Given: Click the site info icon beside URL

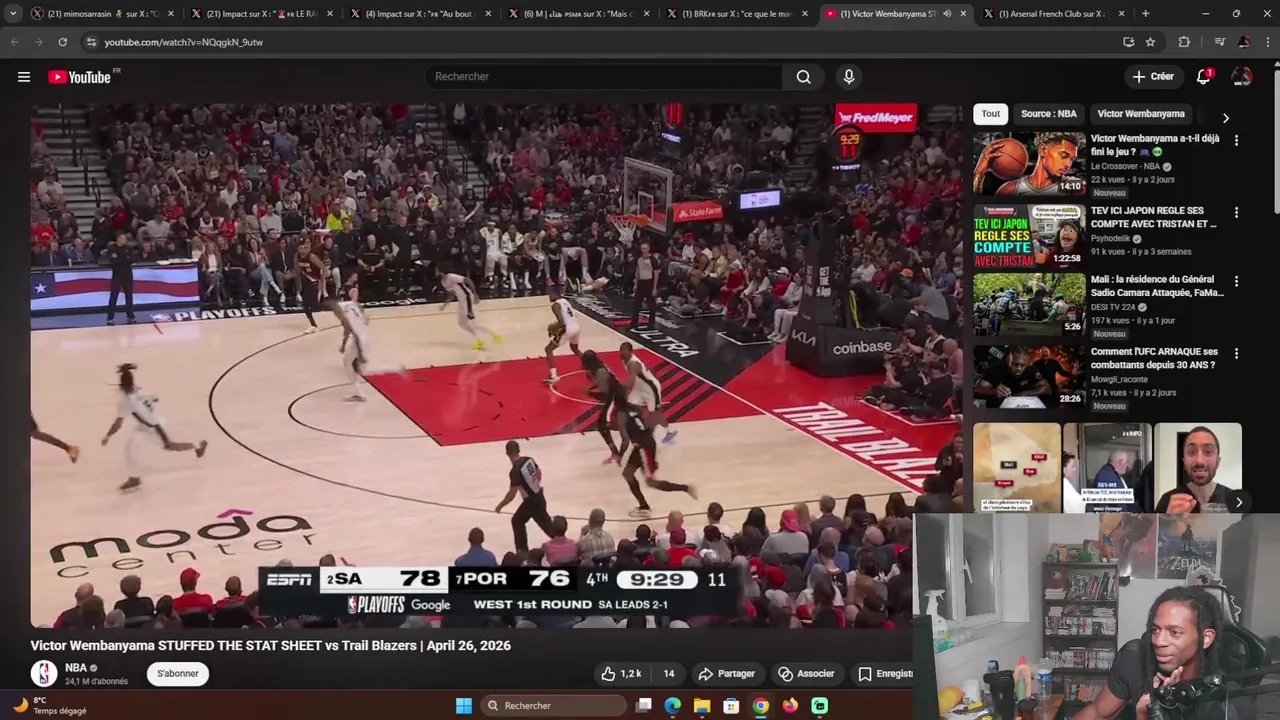Looking at the screenshot, I should 91,42.
